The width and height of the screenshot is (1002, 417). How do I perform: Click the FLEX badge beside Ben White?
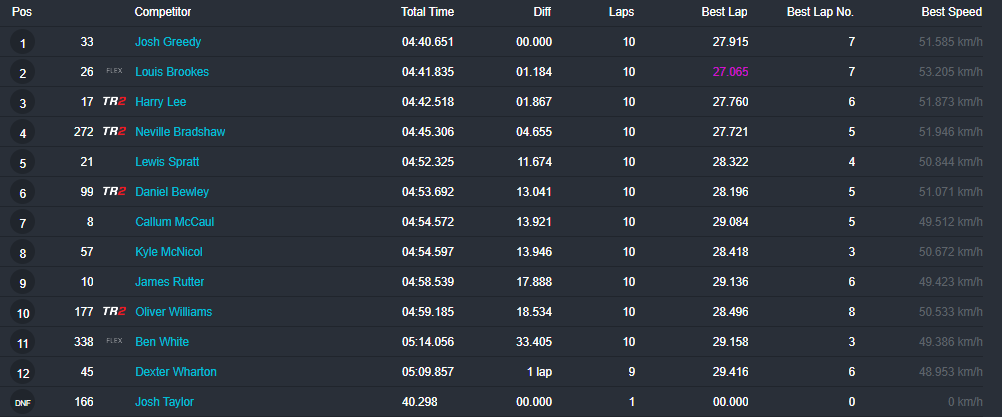pos(114,342)
